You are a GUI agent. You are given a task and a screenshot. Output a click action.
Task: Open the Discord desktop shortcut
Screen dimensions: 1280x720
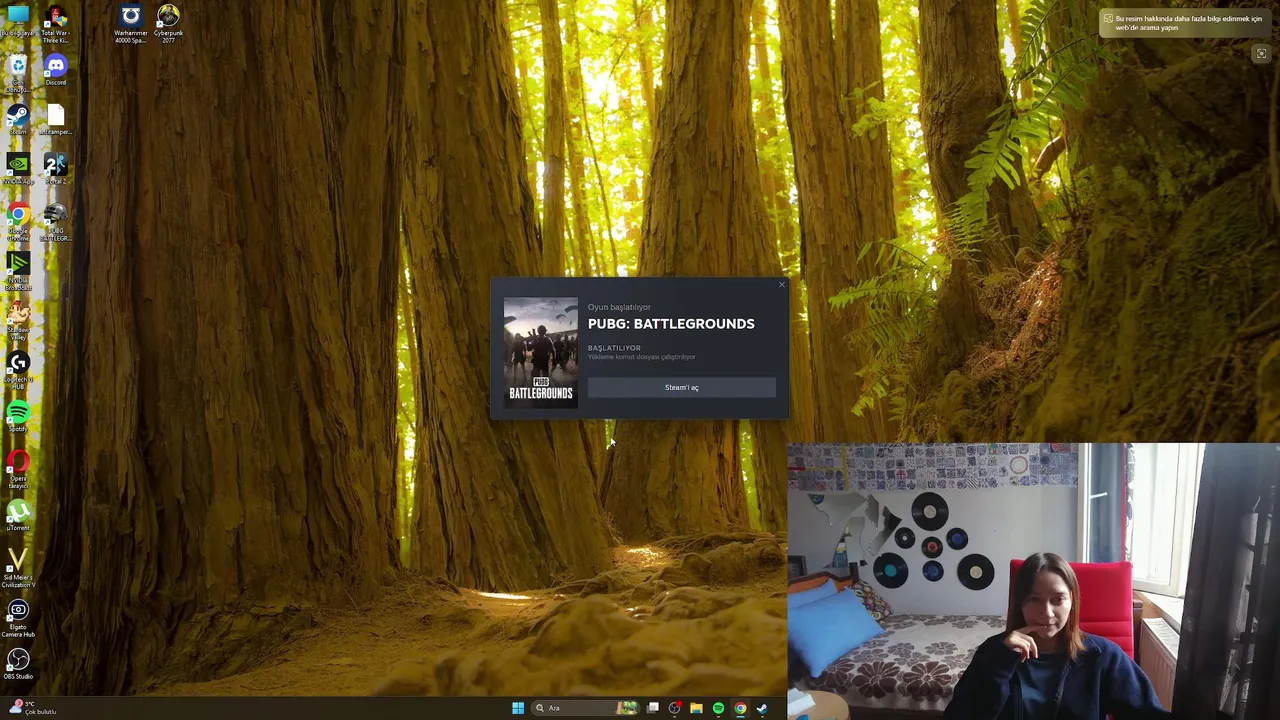[x=56, y=70]
